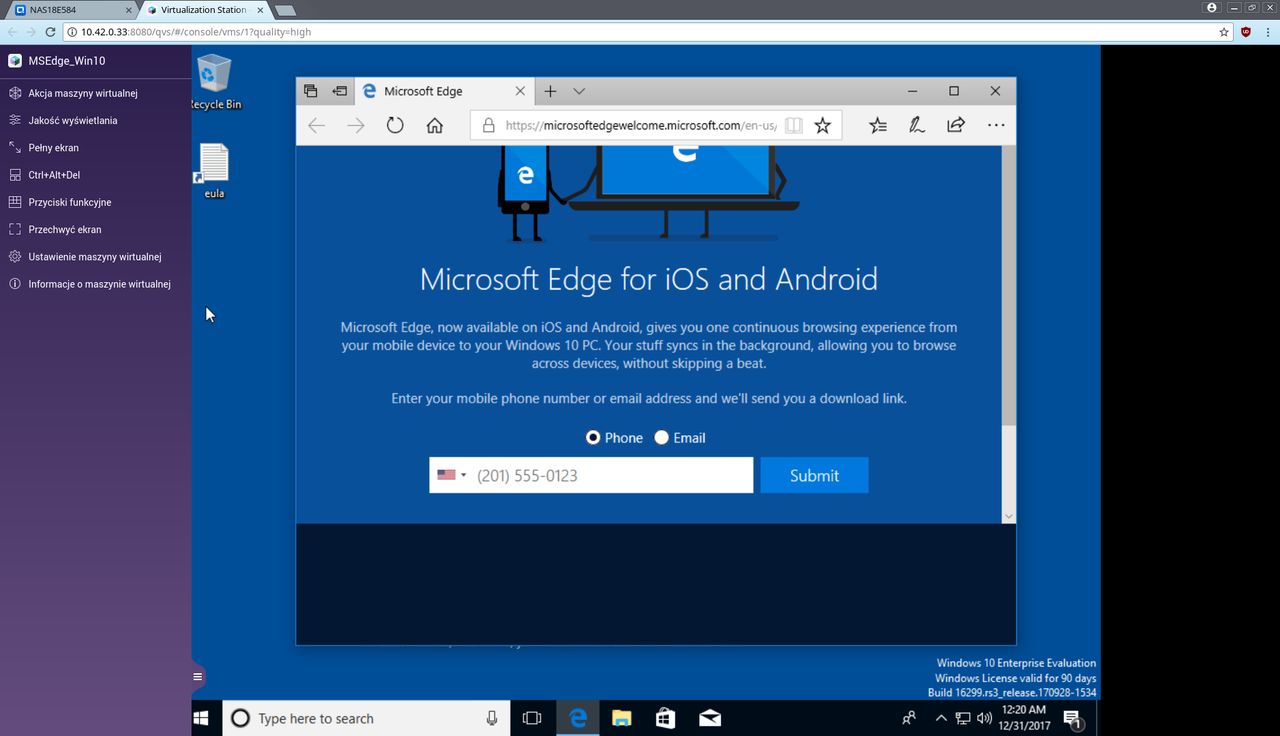Show Edge tab previews chevron

[579, 91]
